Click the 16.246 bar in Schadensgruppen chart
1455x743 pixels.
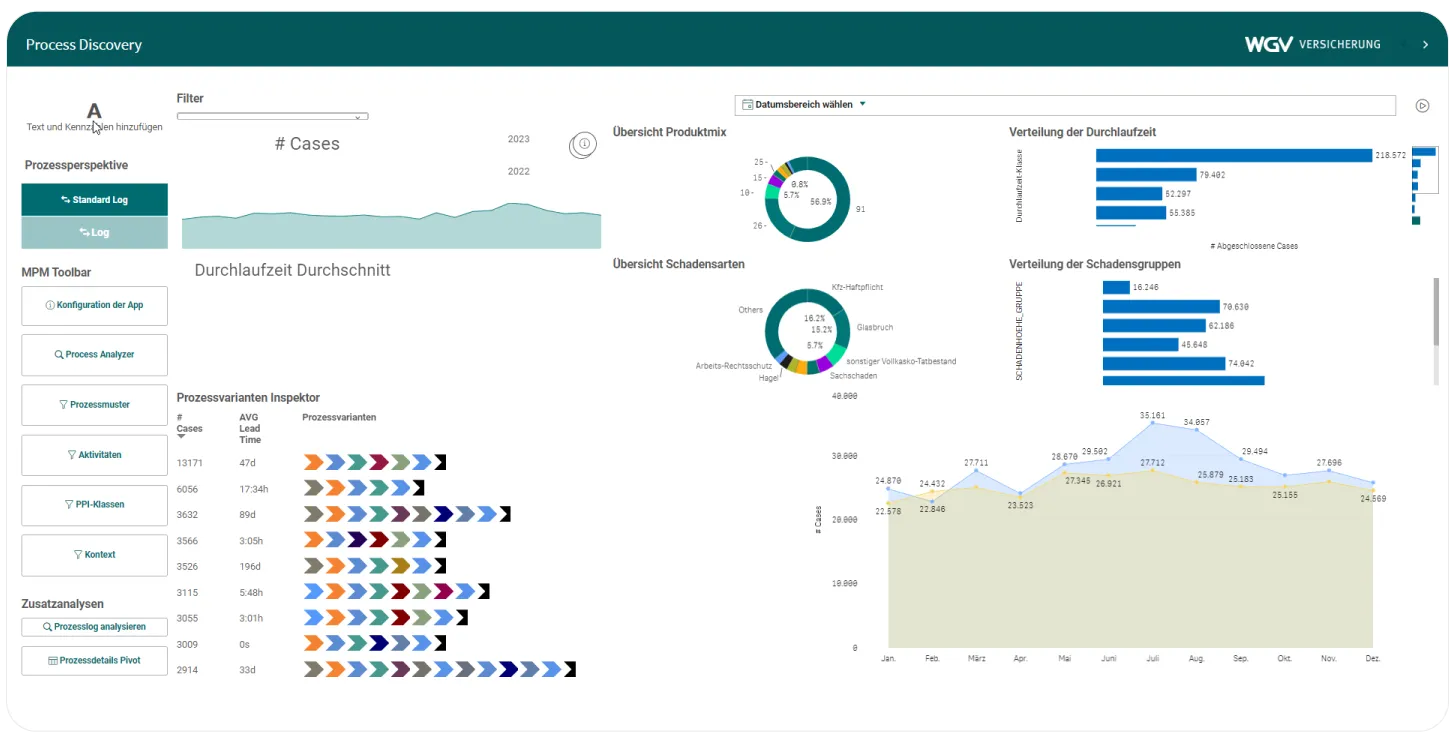pos(1116,287)
